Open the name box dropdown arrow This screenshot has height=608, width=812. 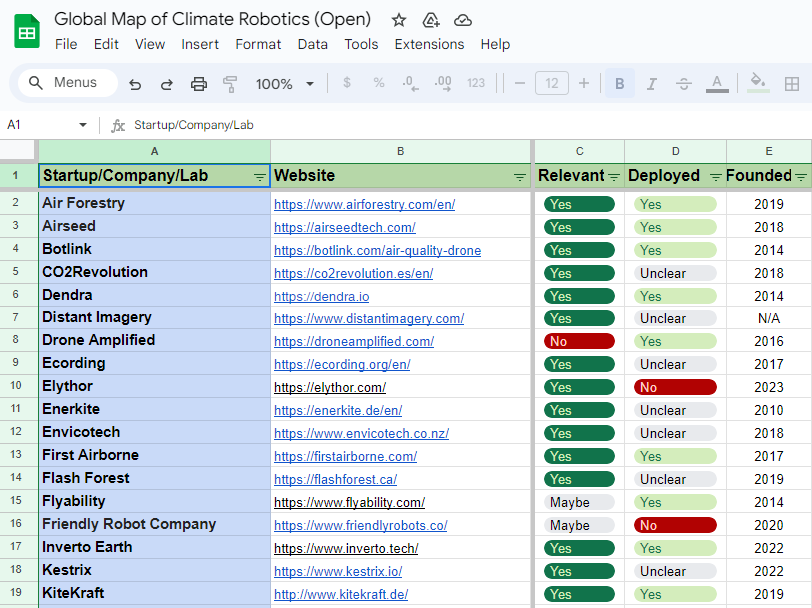(83, 125)
